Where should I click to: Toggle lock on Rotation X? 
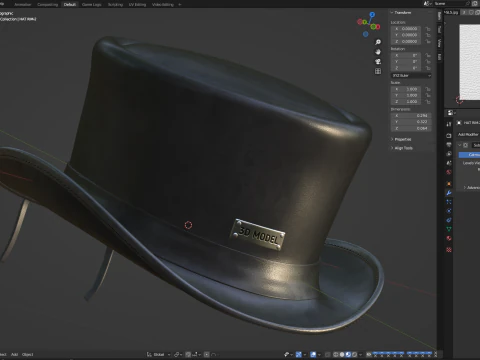[428, 55]
